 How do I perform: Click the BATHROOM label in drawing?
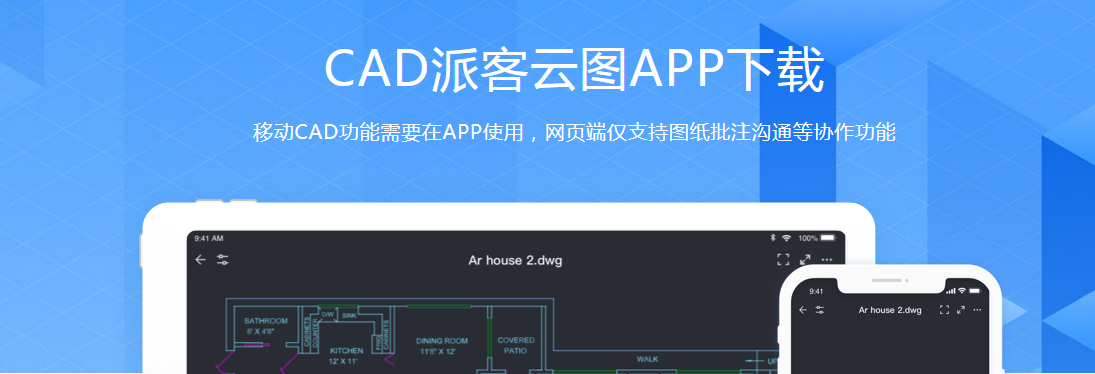coord(265,321)
